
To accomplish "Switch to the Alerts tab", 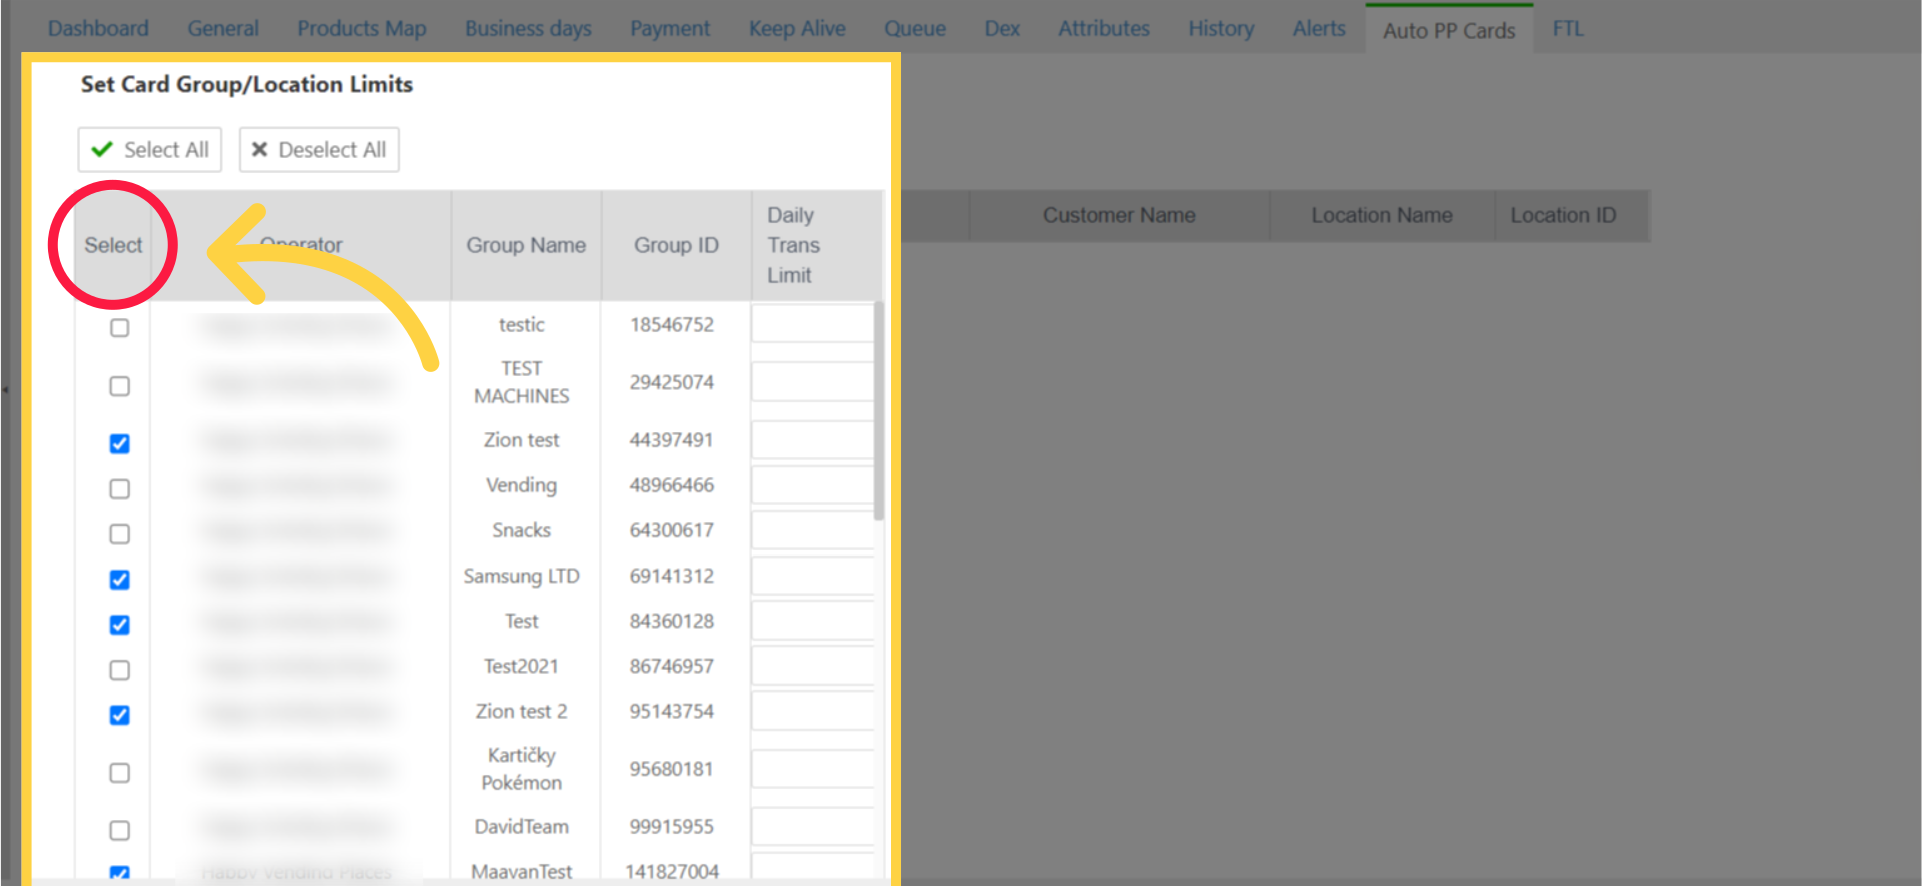I will [1318, 29].
